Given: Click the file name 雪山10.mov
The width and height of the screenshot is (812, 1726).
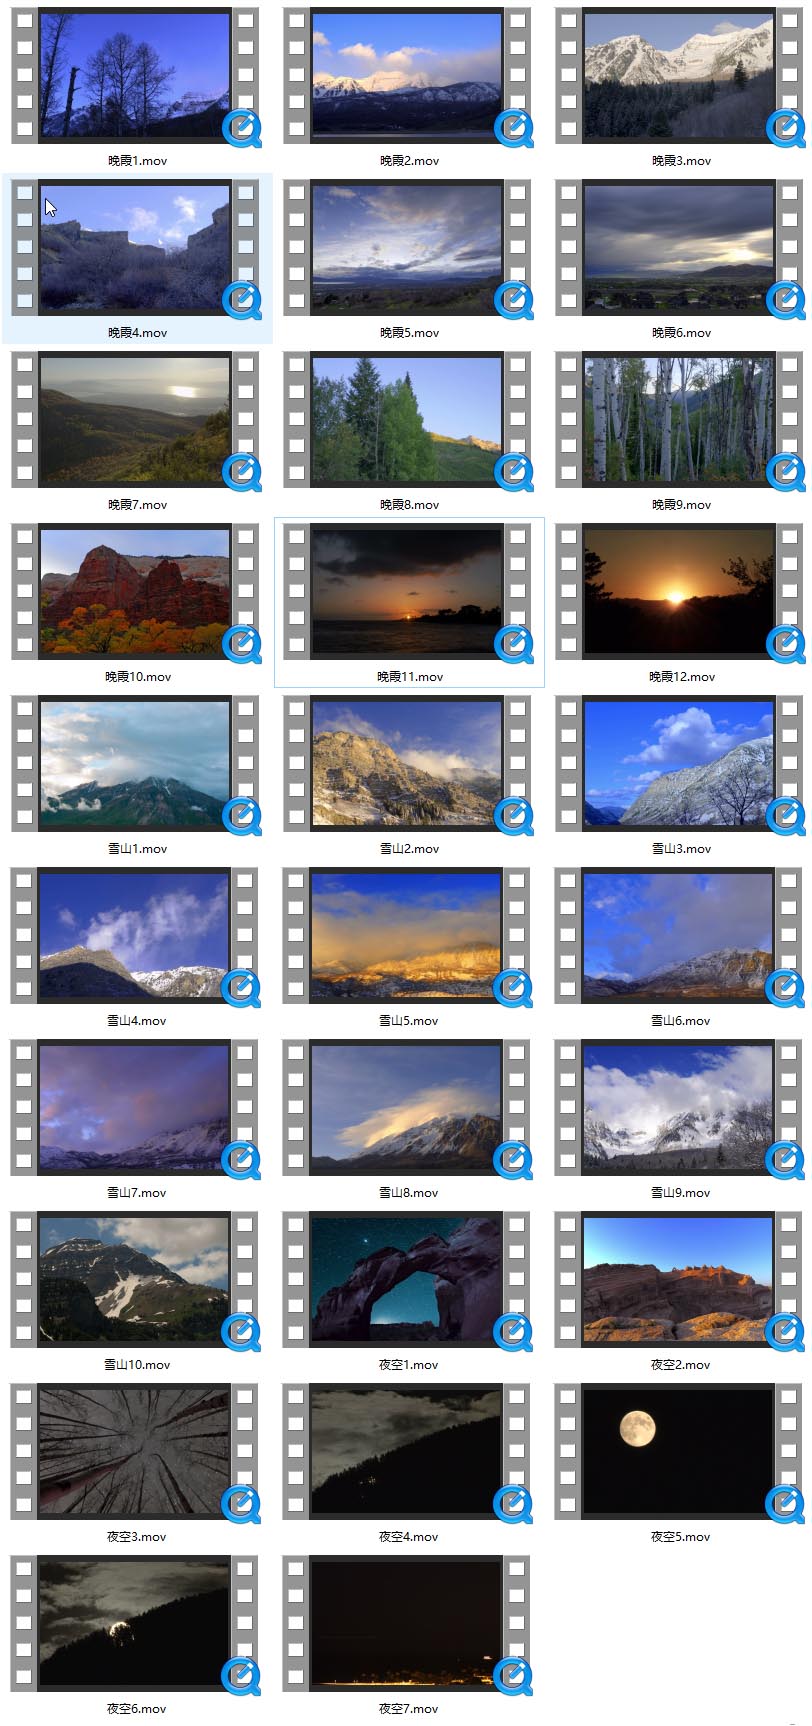Looking at the screenshot, I should click(137, 1365).
